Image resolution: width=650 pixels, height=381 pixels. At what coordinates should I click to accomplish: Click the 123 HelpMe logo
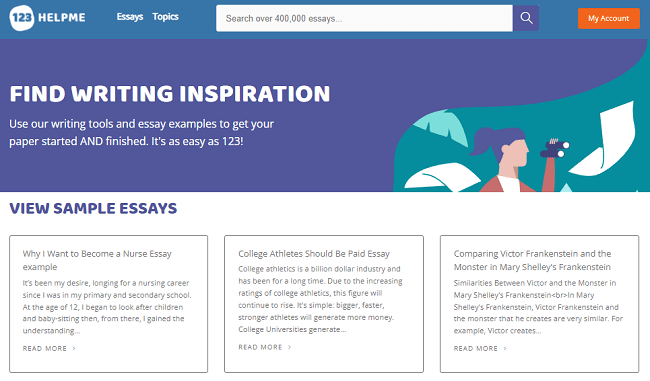pyautogui.click(x=47, y=18)
